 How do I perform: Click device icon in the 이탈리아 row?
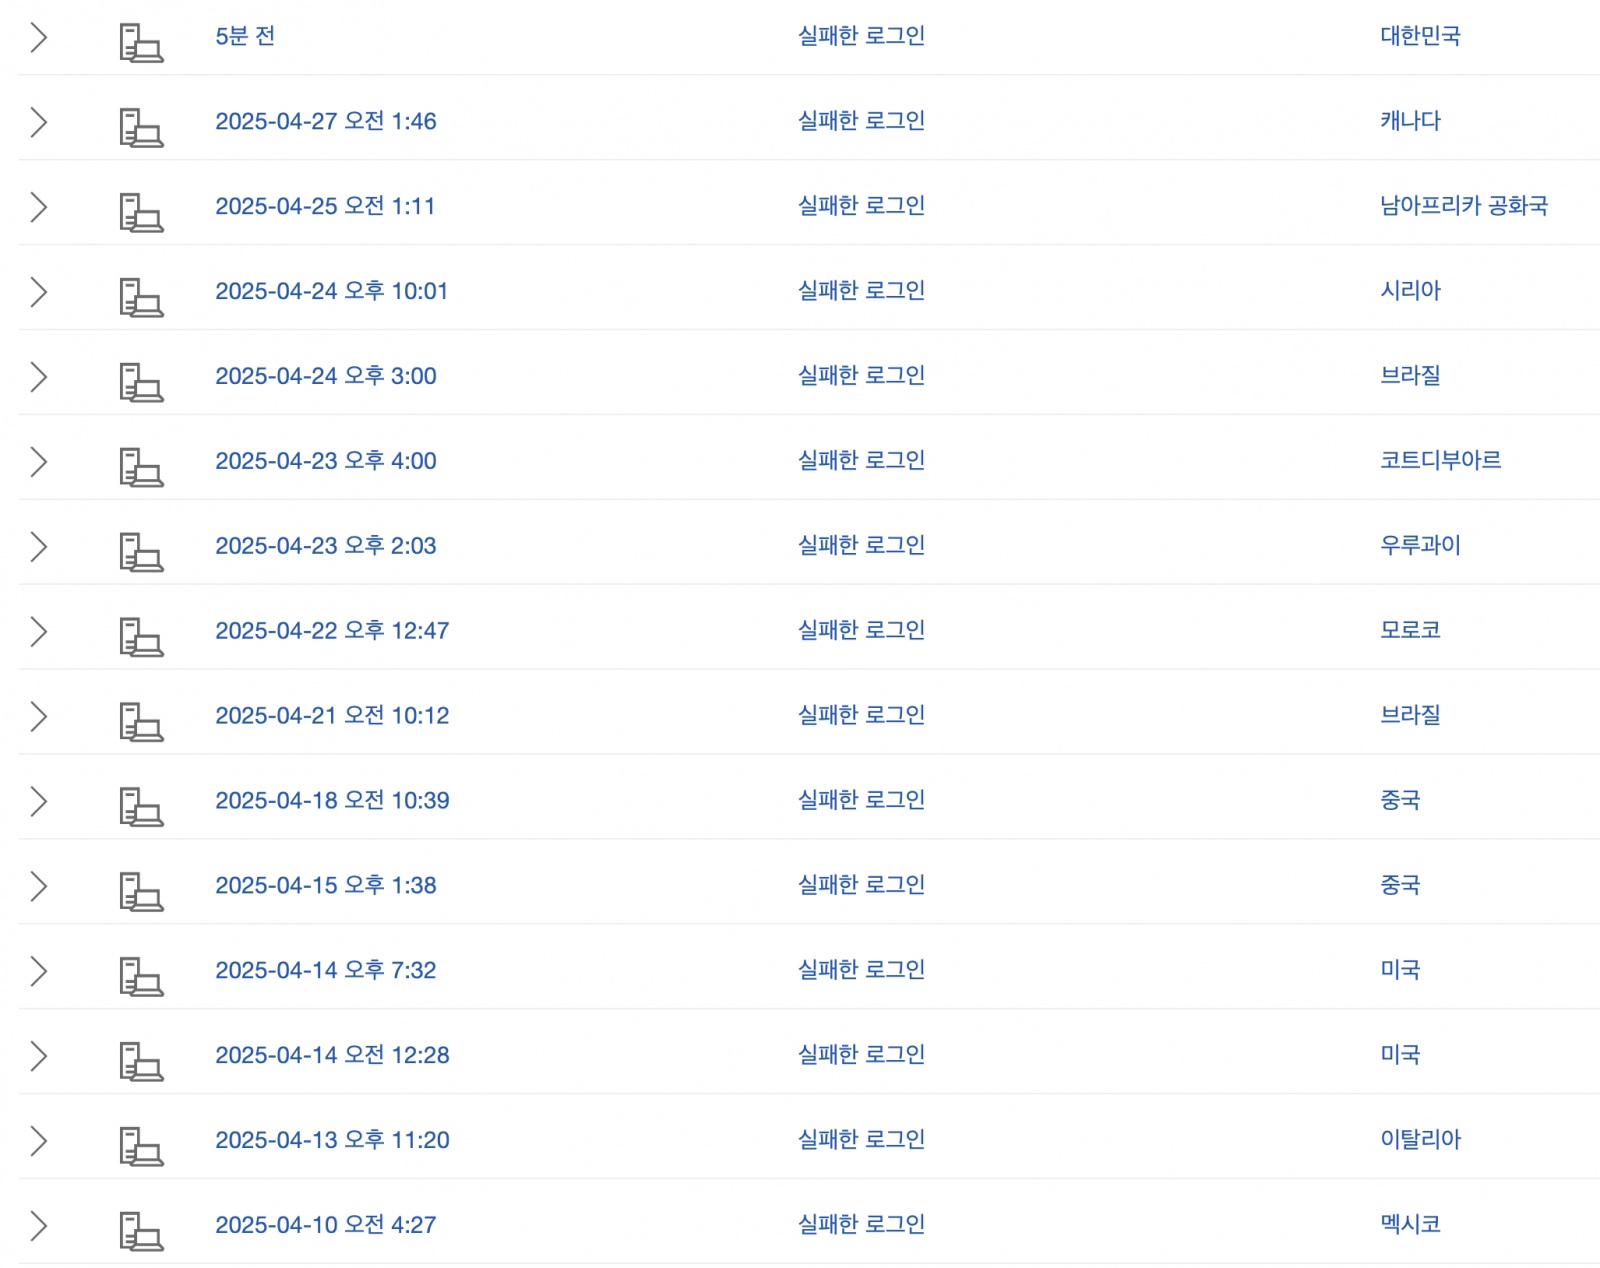[141, 1146]
